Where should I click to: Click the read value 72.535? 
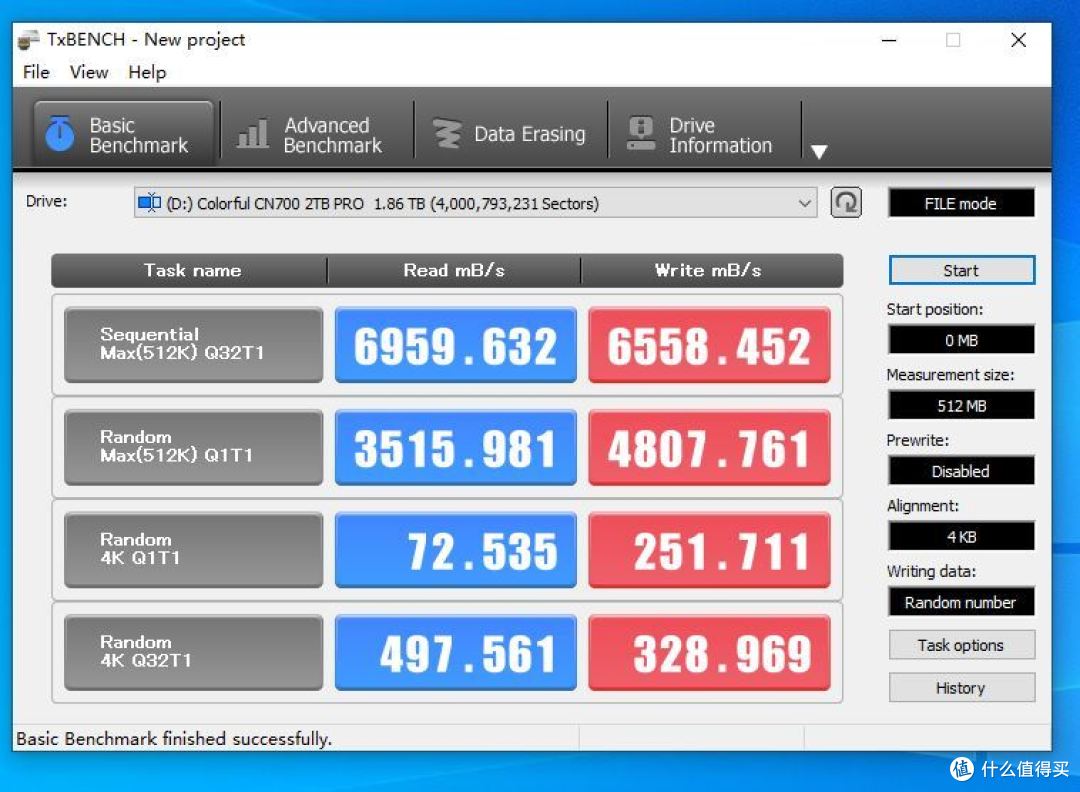tap(455, 550)
